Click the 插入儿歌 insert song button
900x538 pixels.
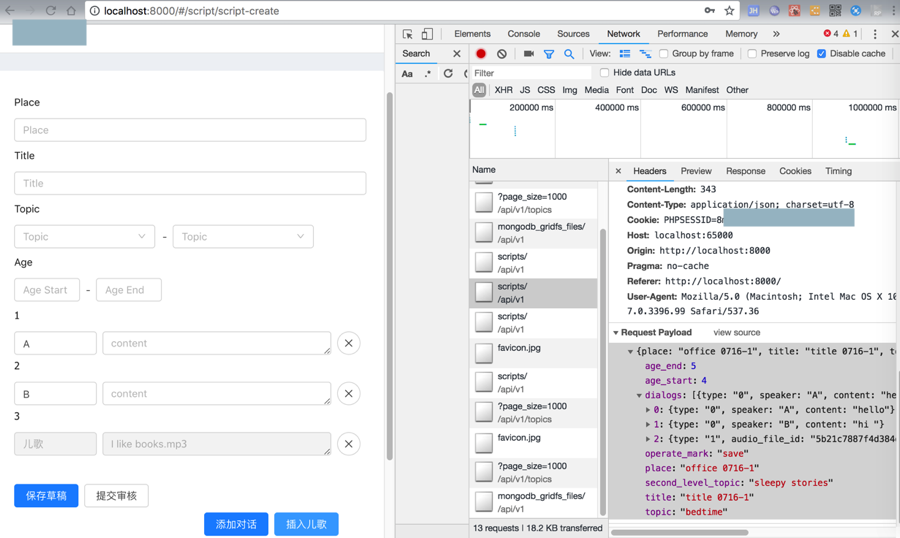point(306,524)
